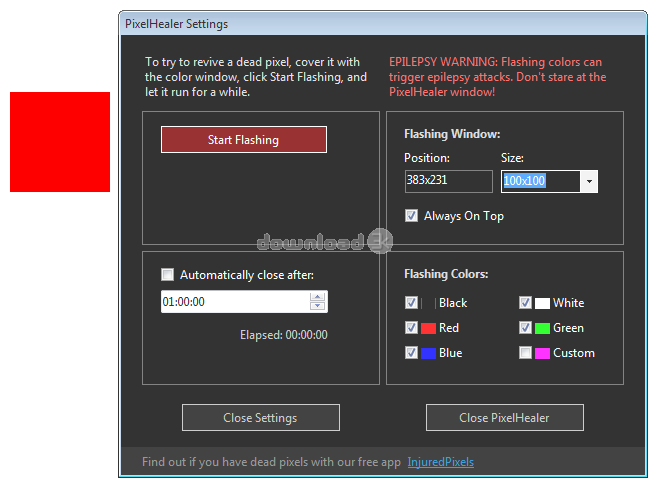This screenshot has width=651, height=483.
Task: Open the InjuredPixels link
Action: point(441,462)
